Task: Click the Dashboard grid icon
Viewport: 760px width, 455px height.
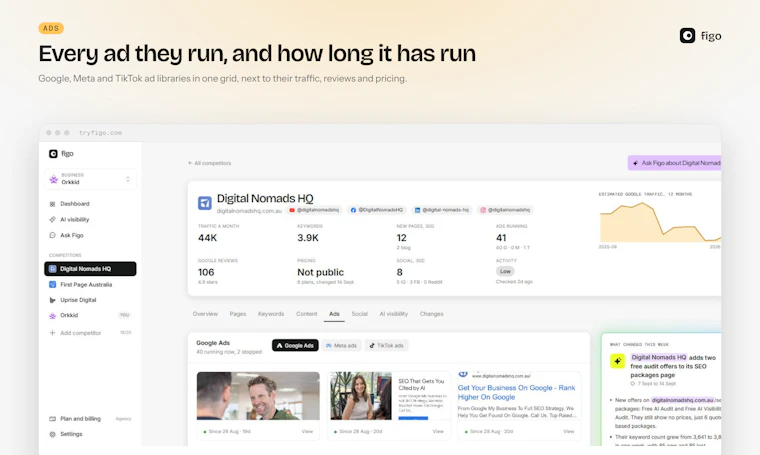Action: pyautogui.click(x=52, y=204)
